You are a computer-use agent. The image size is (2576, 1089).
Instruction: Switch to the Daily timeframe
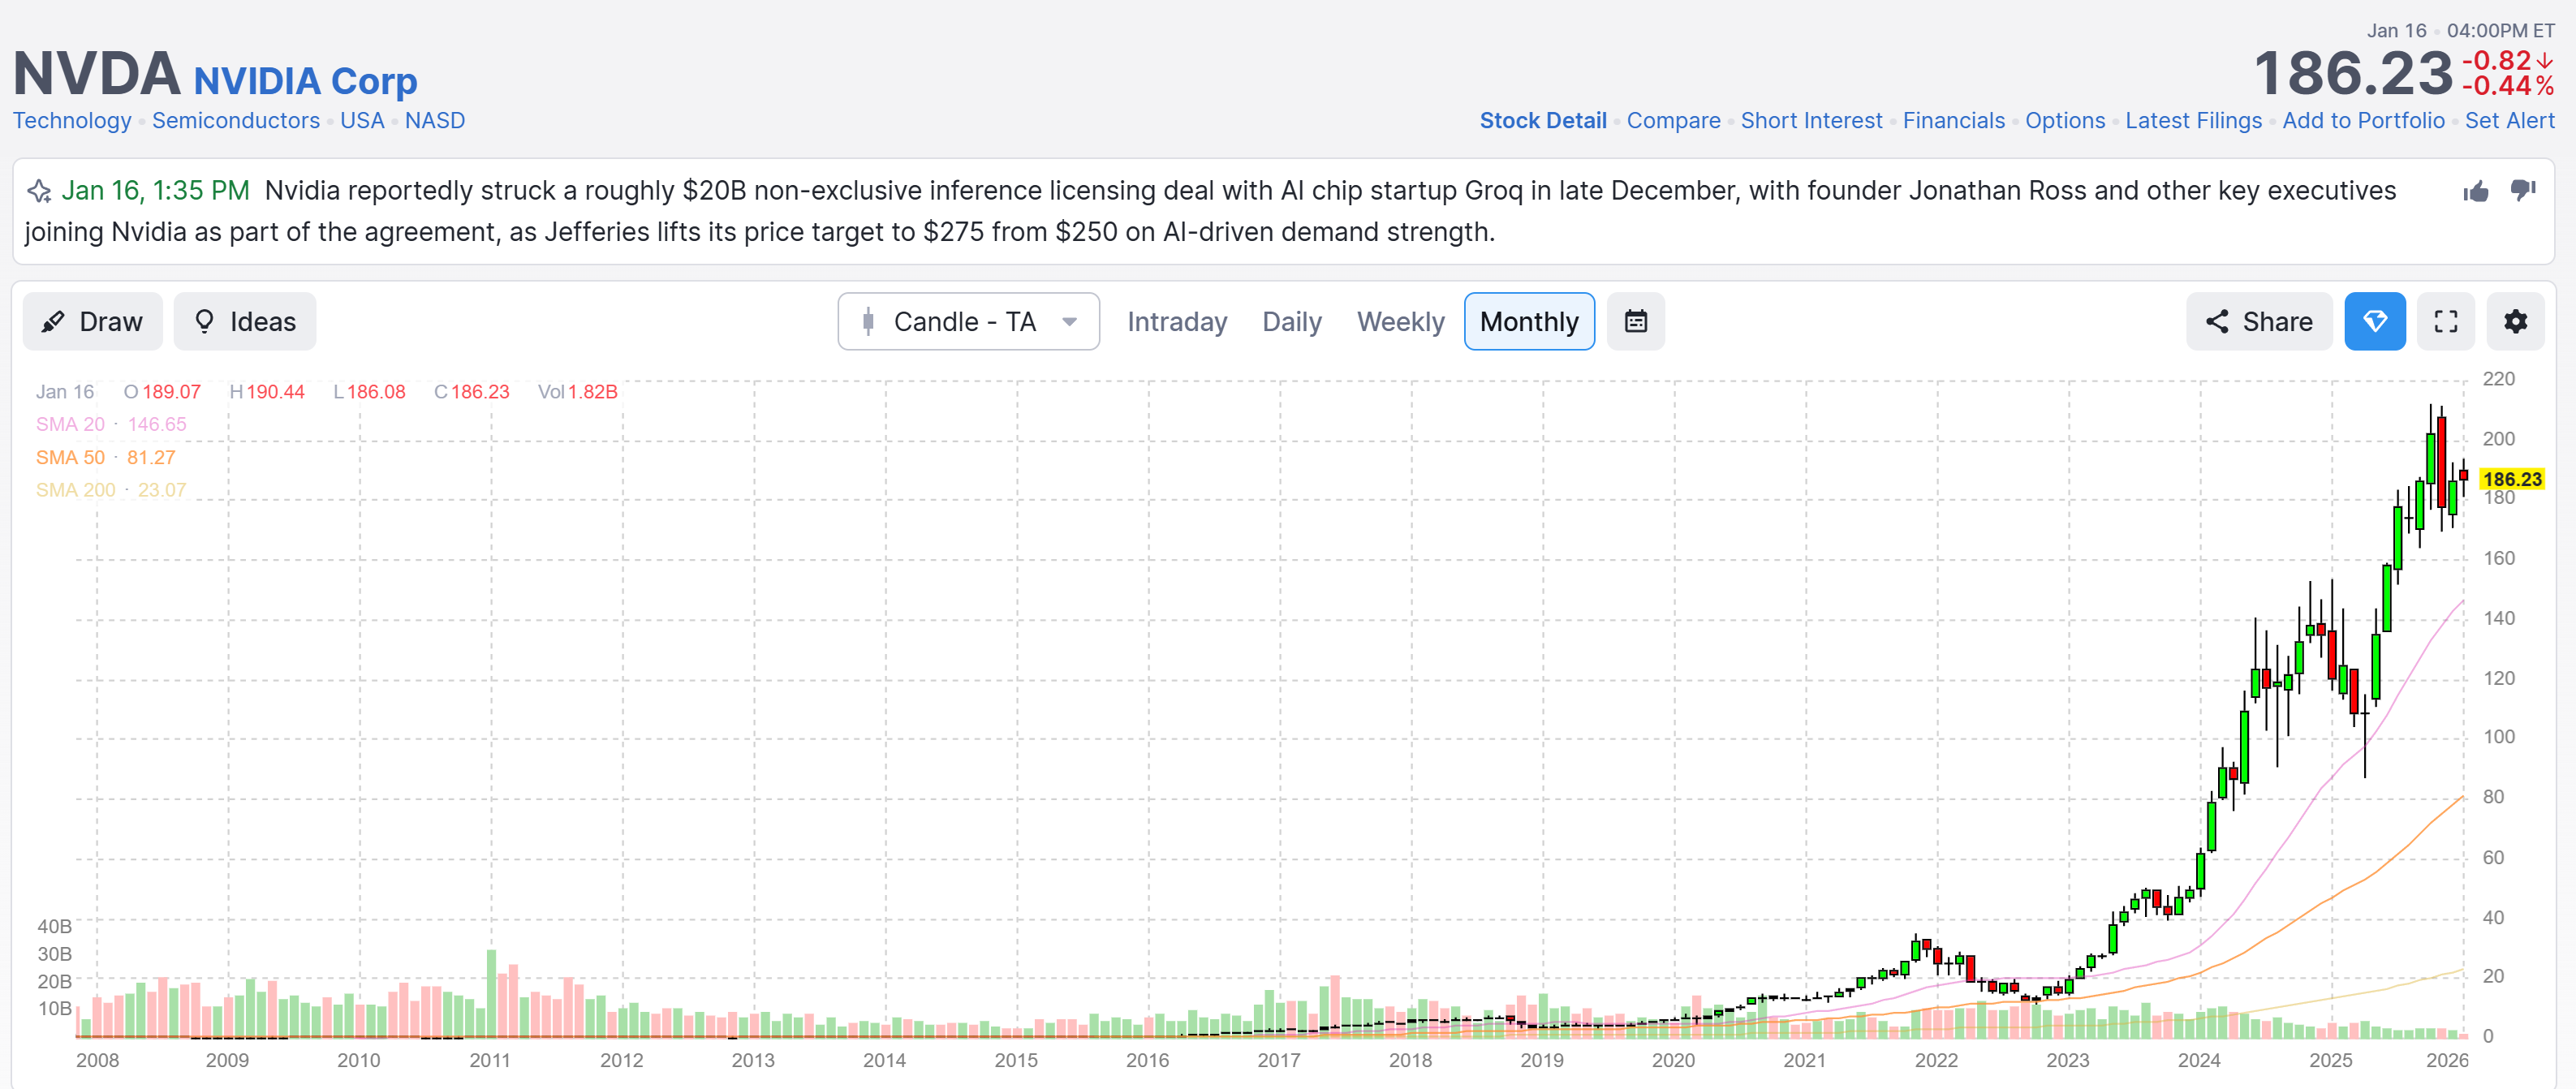click(x=1291, y=322)
